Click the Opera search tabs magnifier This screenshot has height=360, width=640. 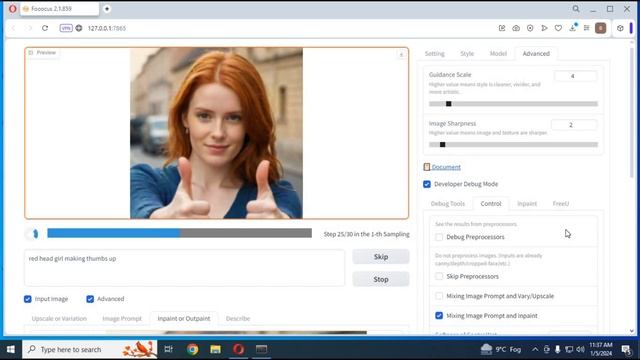(x=576, y=9)
